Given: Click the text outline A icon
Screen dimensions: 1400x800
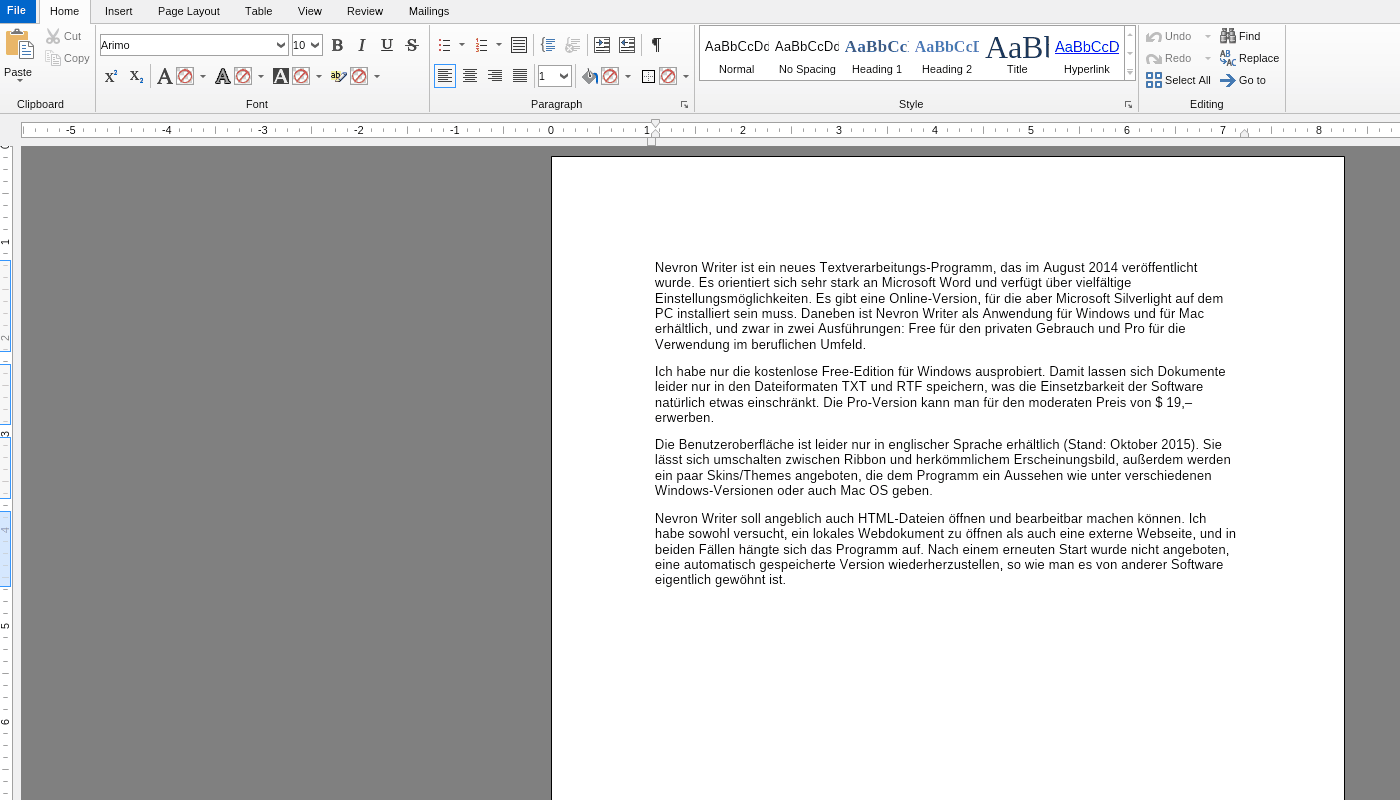Looking at the screenshot, I should coord(223,76).
